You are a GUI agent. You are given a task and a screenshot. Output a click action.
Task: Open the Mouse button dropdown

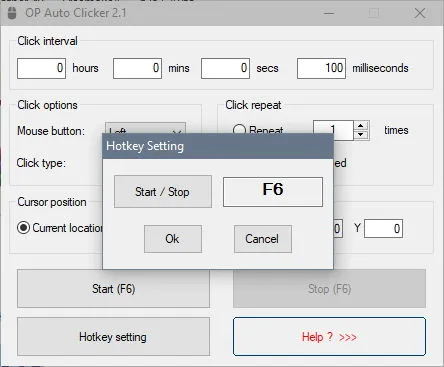click(x=145, y=129)
